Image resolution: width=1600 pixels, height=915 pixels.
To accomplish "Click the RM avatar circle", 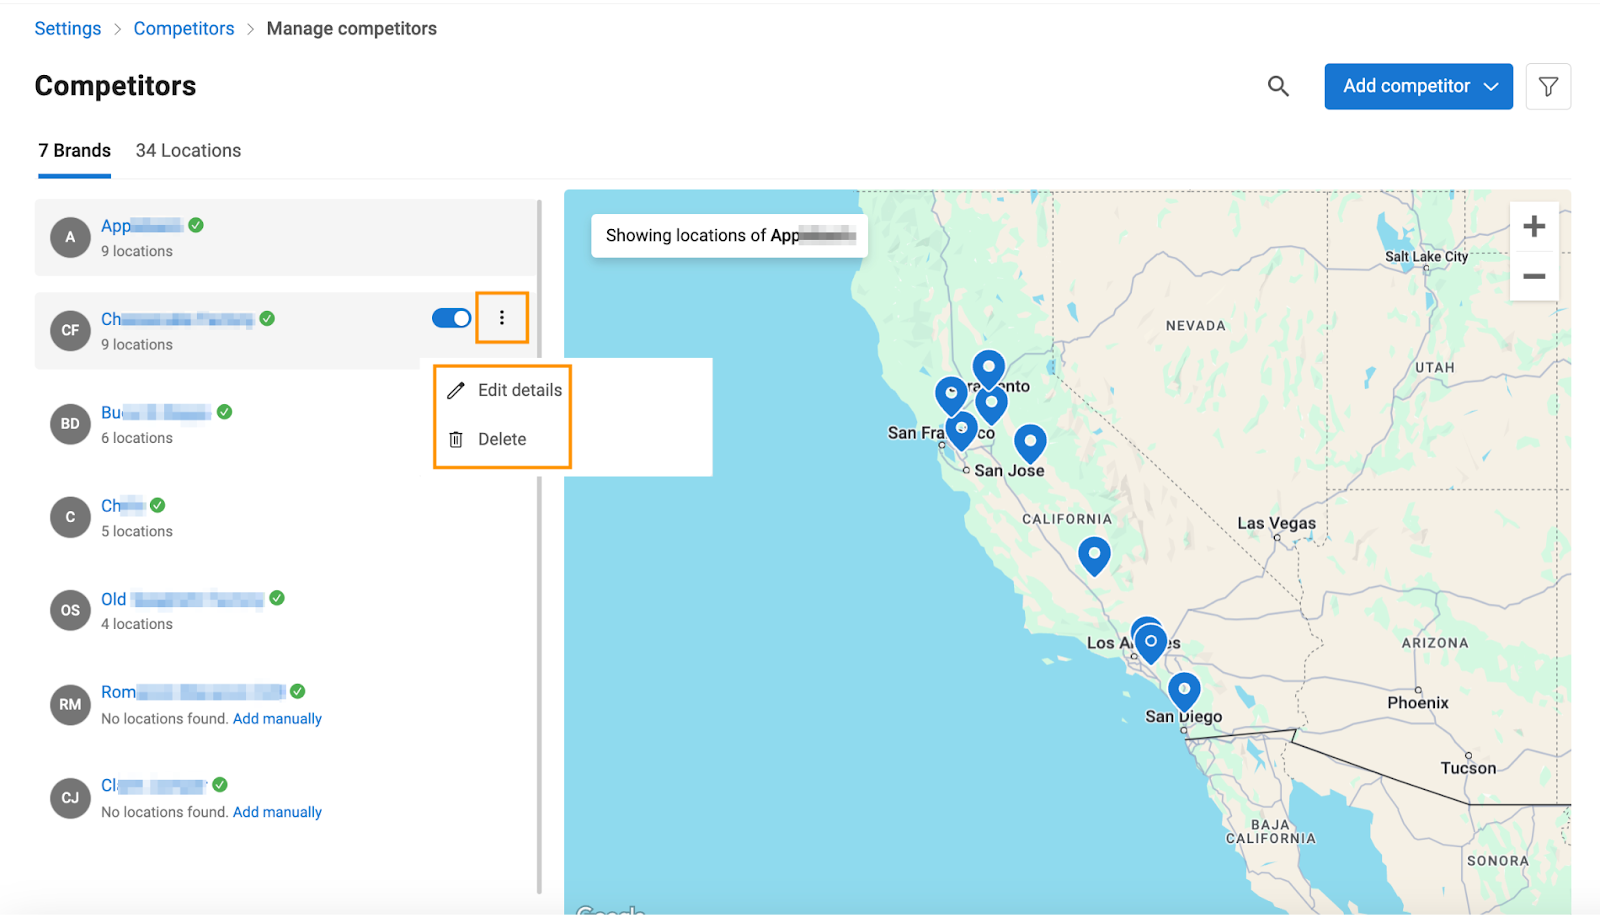I will coord(70,704).
